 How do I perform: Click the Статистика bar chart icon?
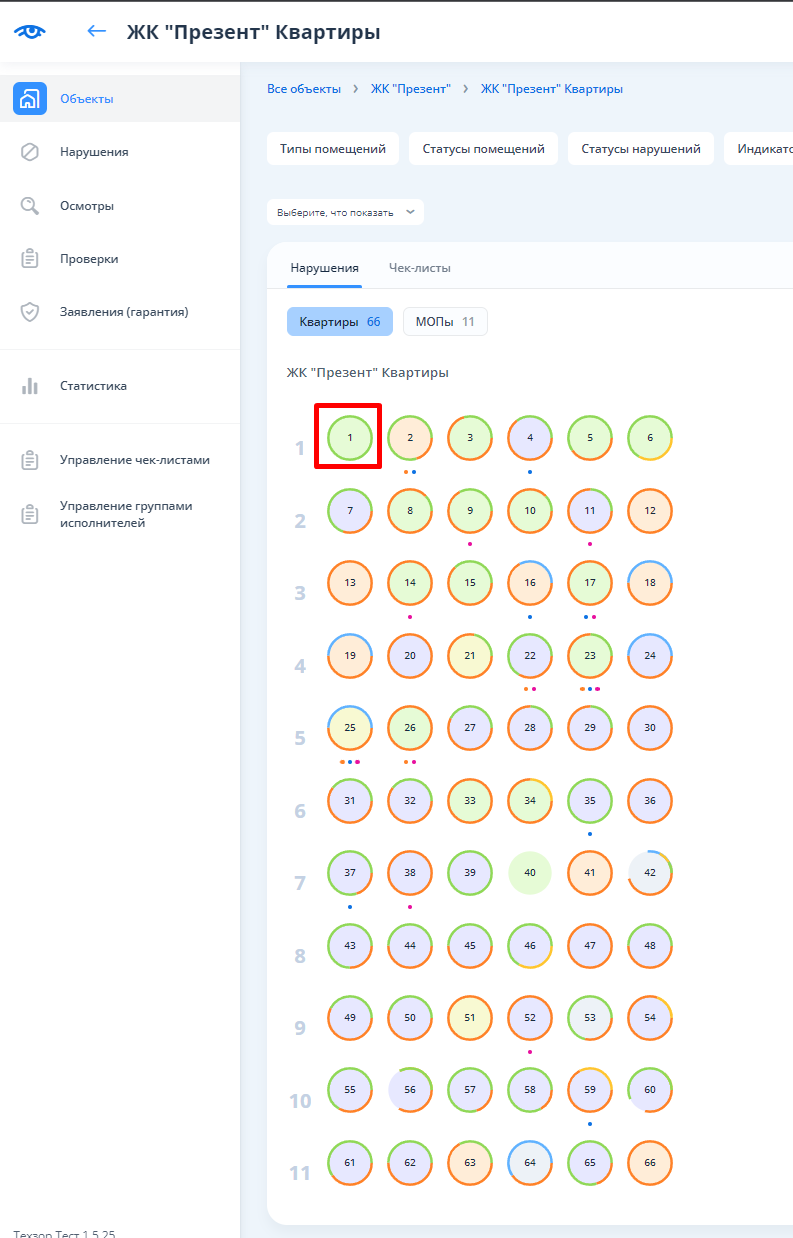[30, 386]
